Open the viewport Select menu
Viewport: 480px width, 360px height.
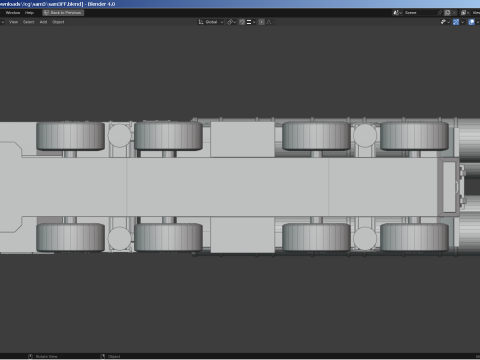29,22
